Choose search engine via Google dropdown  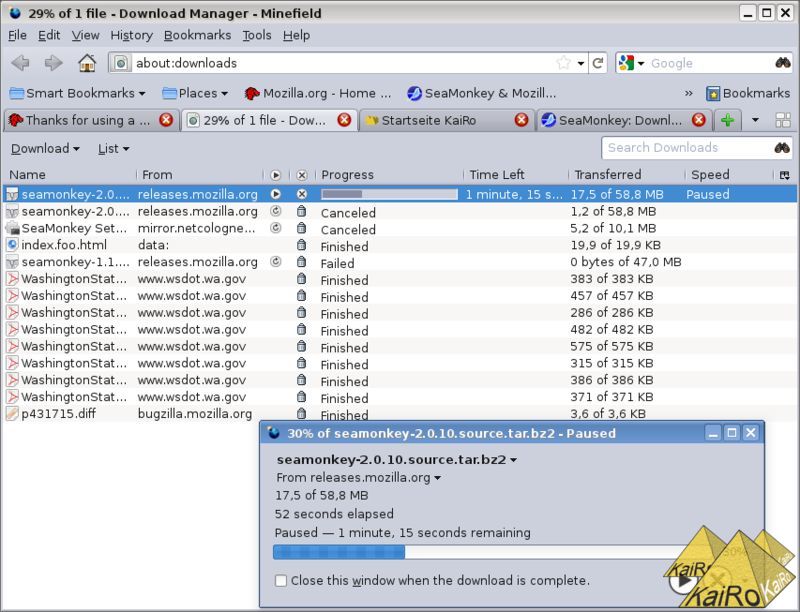tap(631, 63)
